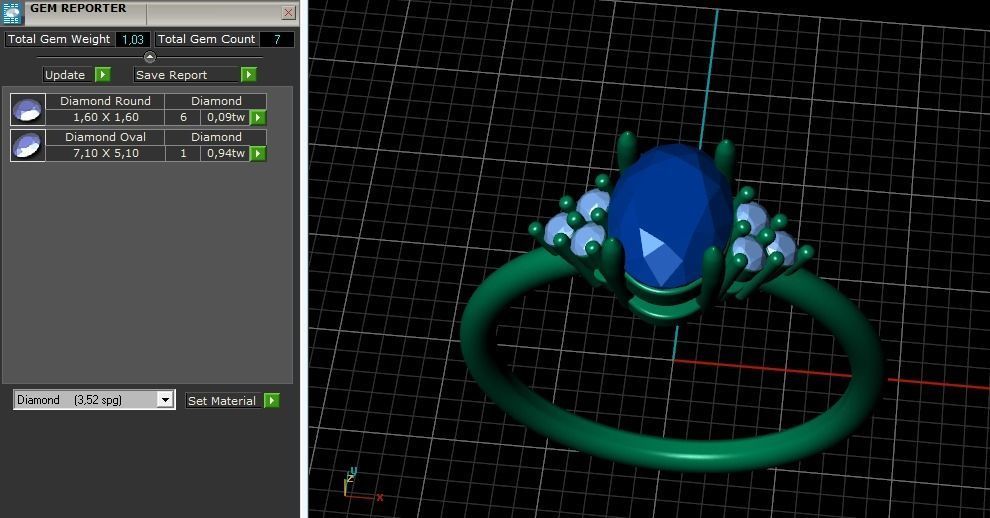Click quantity '6' in Diamond Round row

pos(183,117)
